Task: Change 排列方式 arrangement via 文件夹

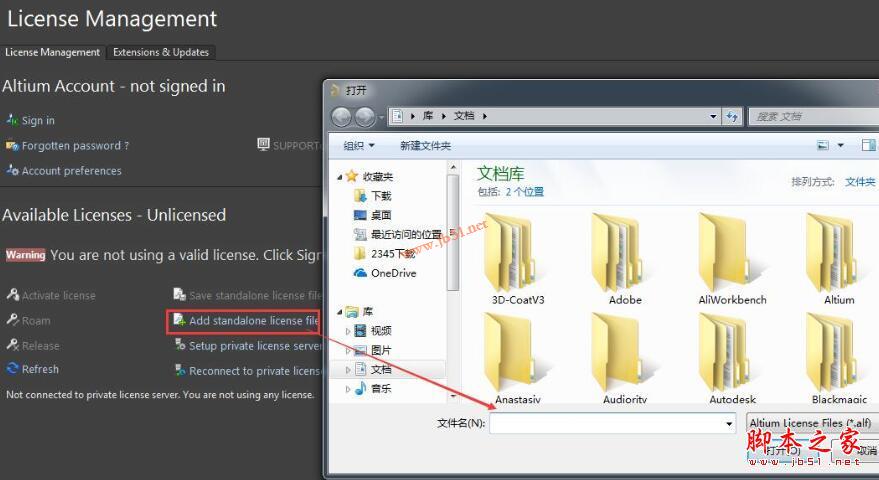Action: [x=860, y=182]
